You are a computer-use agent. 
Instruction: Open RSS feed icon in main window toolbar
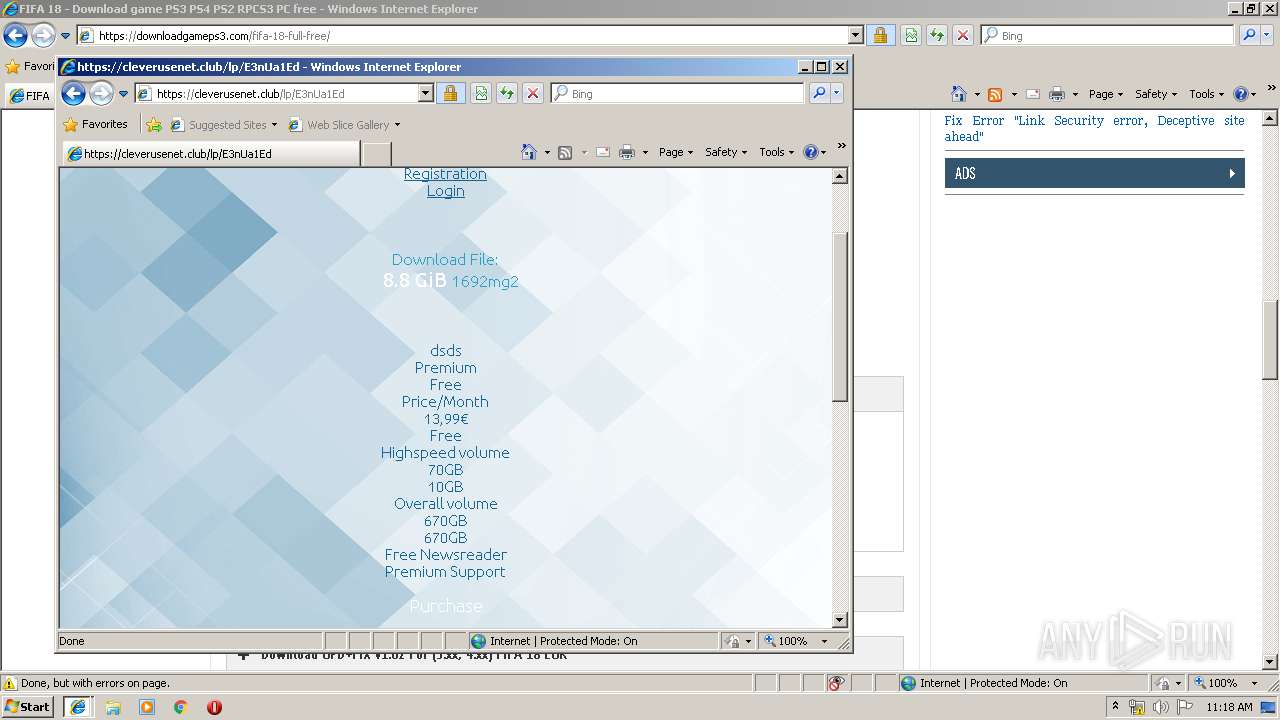(995, 94)
